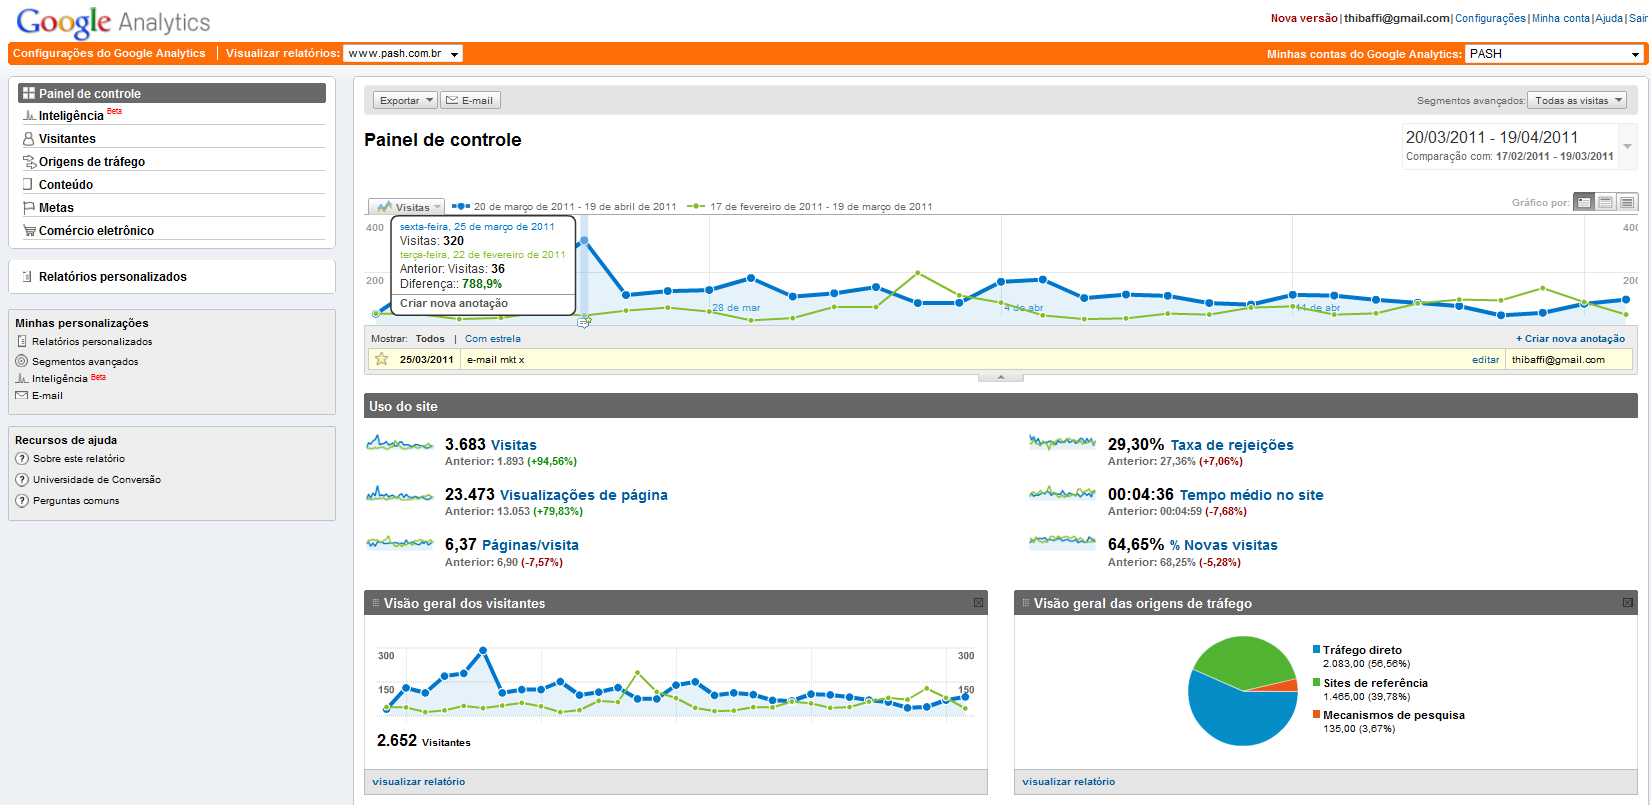Click the Visitantes person icon
The image size is (1651, 805).
tap(29, 139)
